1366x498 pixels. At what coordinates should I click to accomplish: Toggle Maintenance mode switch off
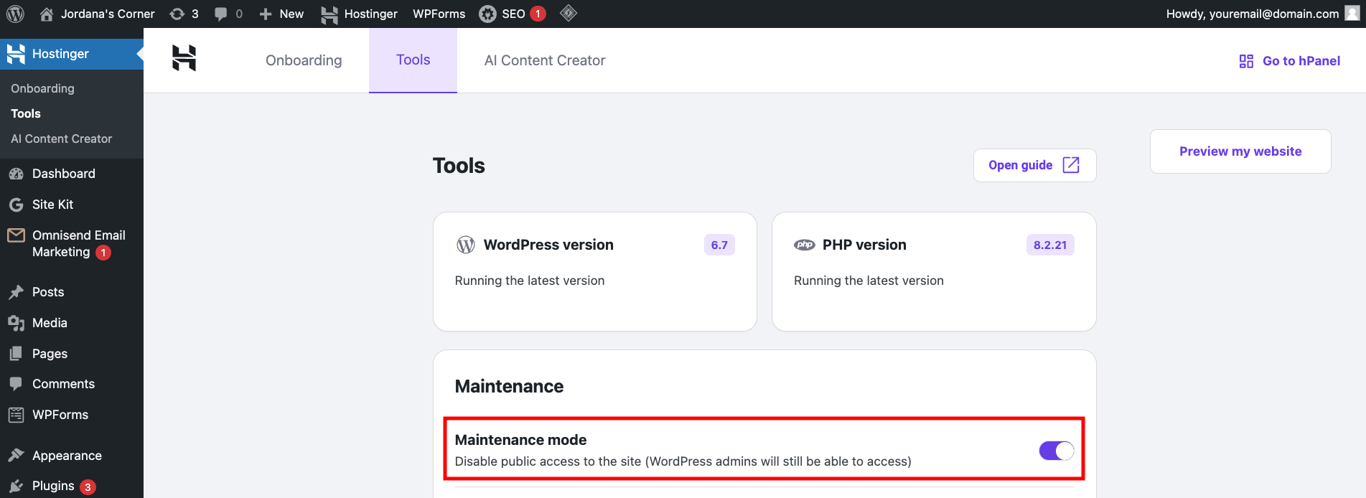1057,451
